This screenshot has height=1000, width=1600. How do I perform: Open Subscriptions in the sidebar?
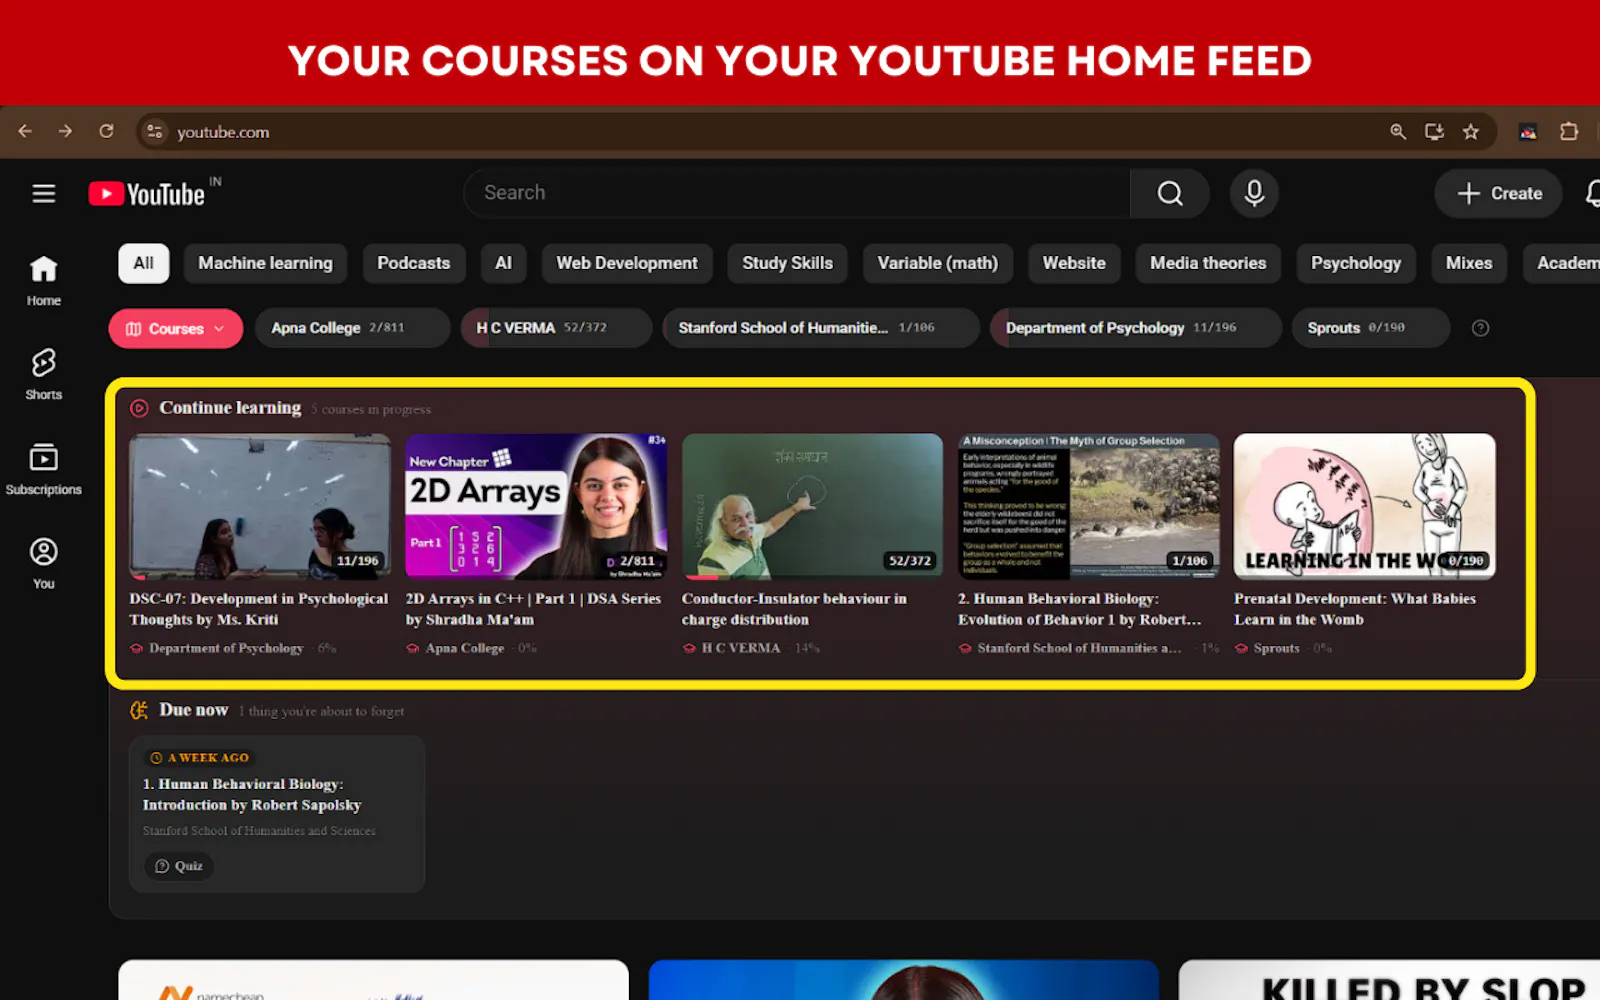43,469
